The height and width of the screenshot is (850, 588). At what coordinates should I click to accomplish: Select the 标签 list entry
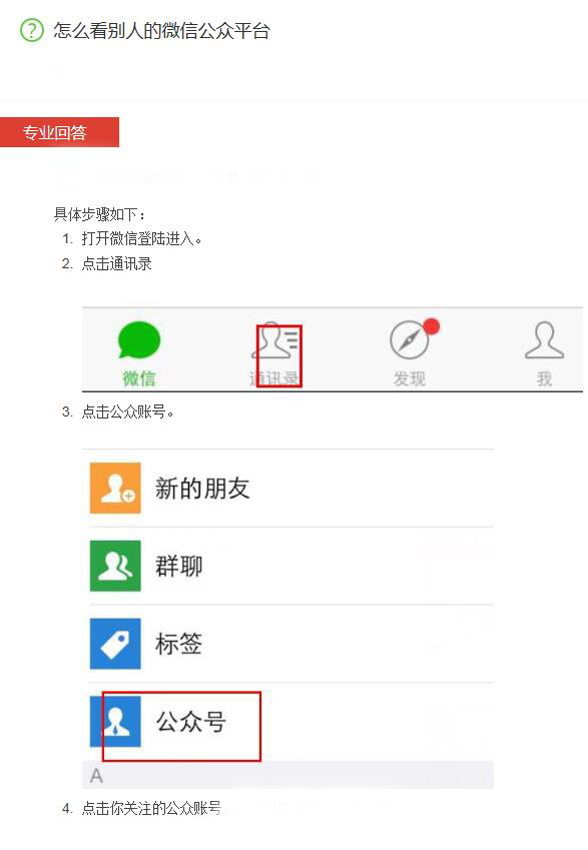pyautogui.click(x=292, y=643)
